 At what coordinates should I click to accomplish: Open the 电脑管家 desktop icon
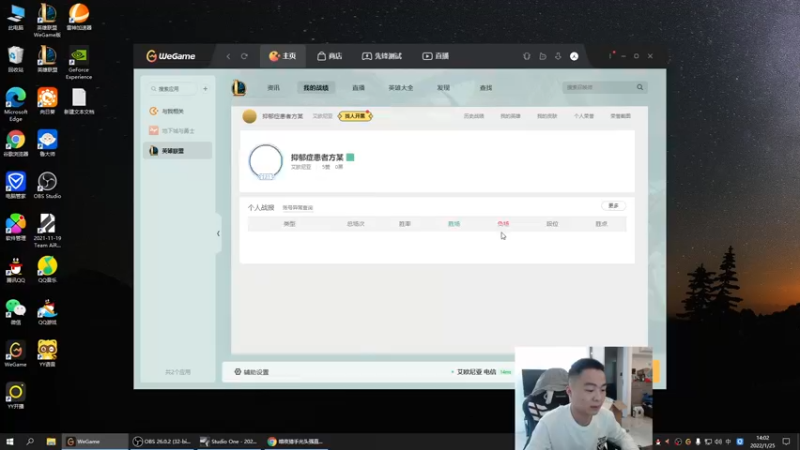click(16, 185)
